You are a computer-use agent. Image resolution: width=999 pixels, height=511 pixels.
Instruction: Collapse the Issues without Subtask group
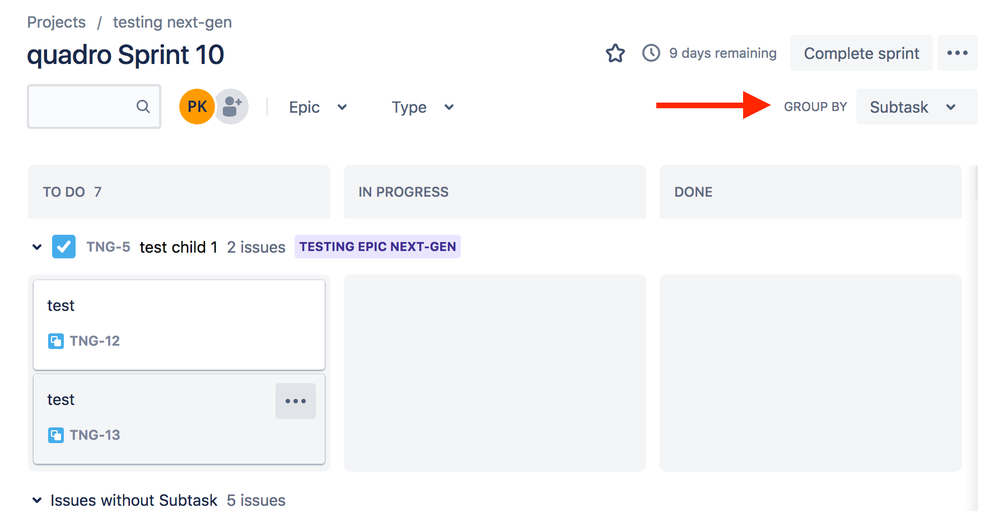pos(37,500)
